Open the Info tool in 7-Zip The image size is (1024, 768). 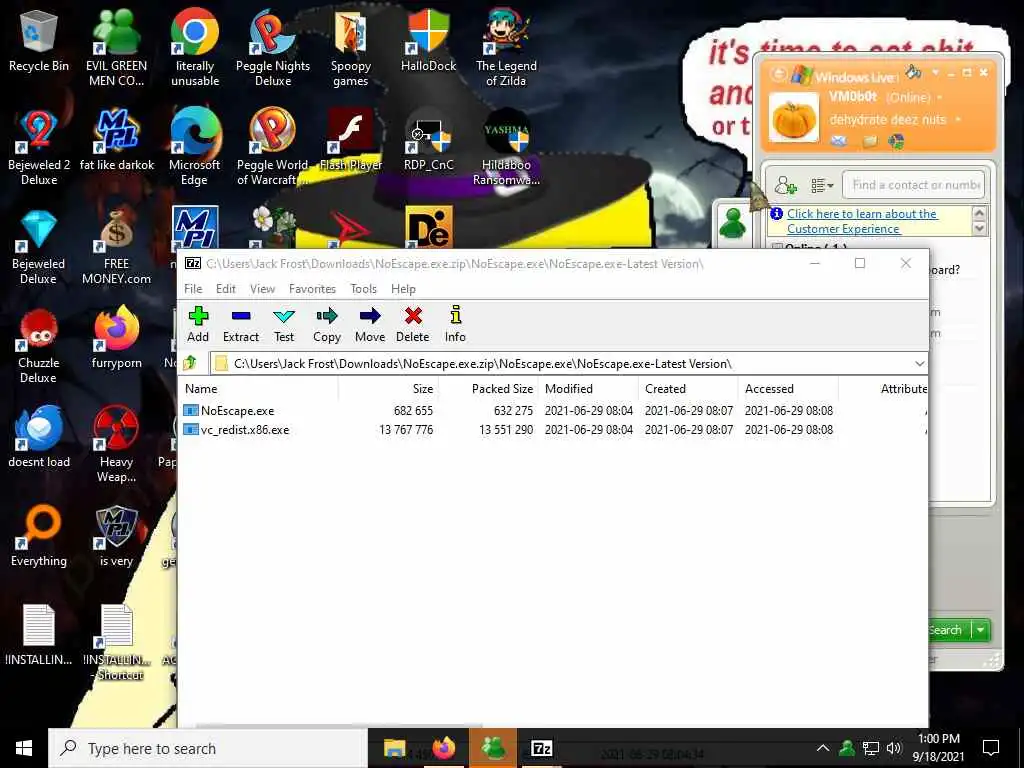(x=455, y=325)
